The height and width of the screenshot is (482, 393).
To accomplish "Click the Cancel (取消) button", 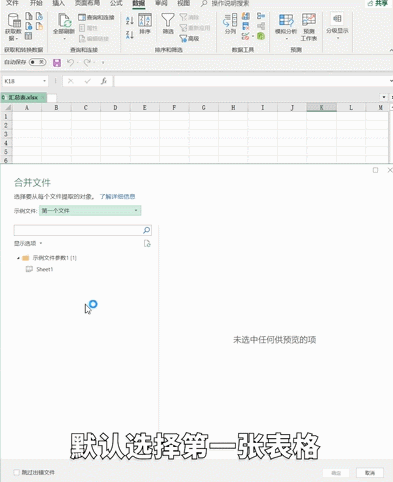I will click(370, 473).
